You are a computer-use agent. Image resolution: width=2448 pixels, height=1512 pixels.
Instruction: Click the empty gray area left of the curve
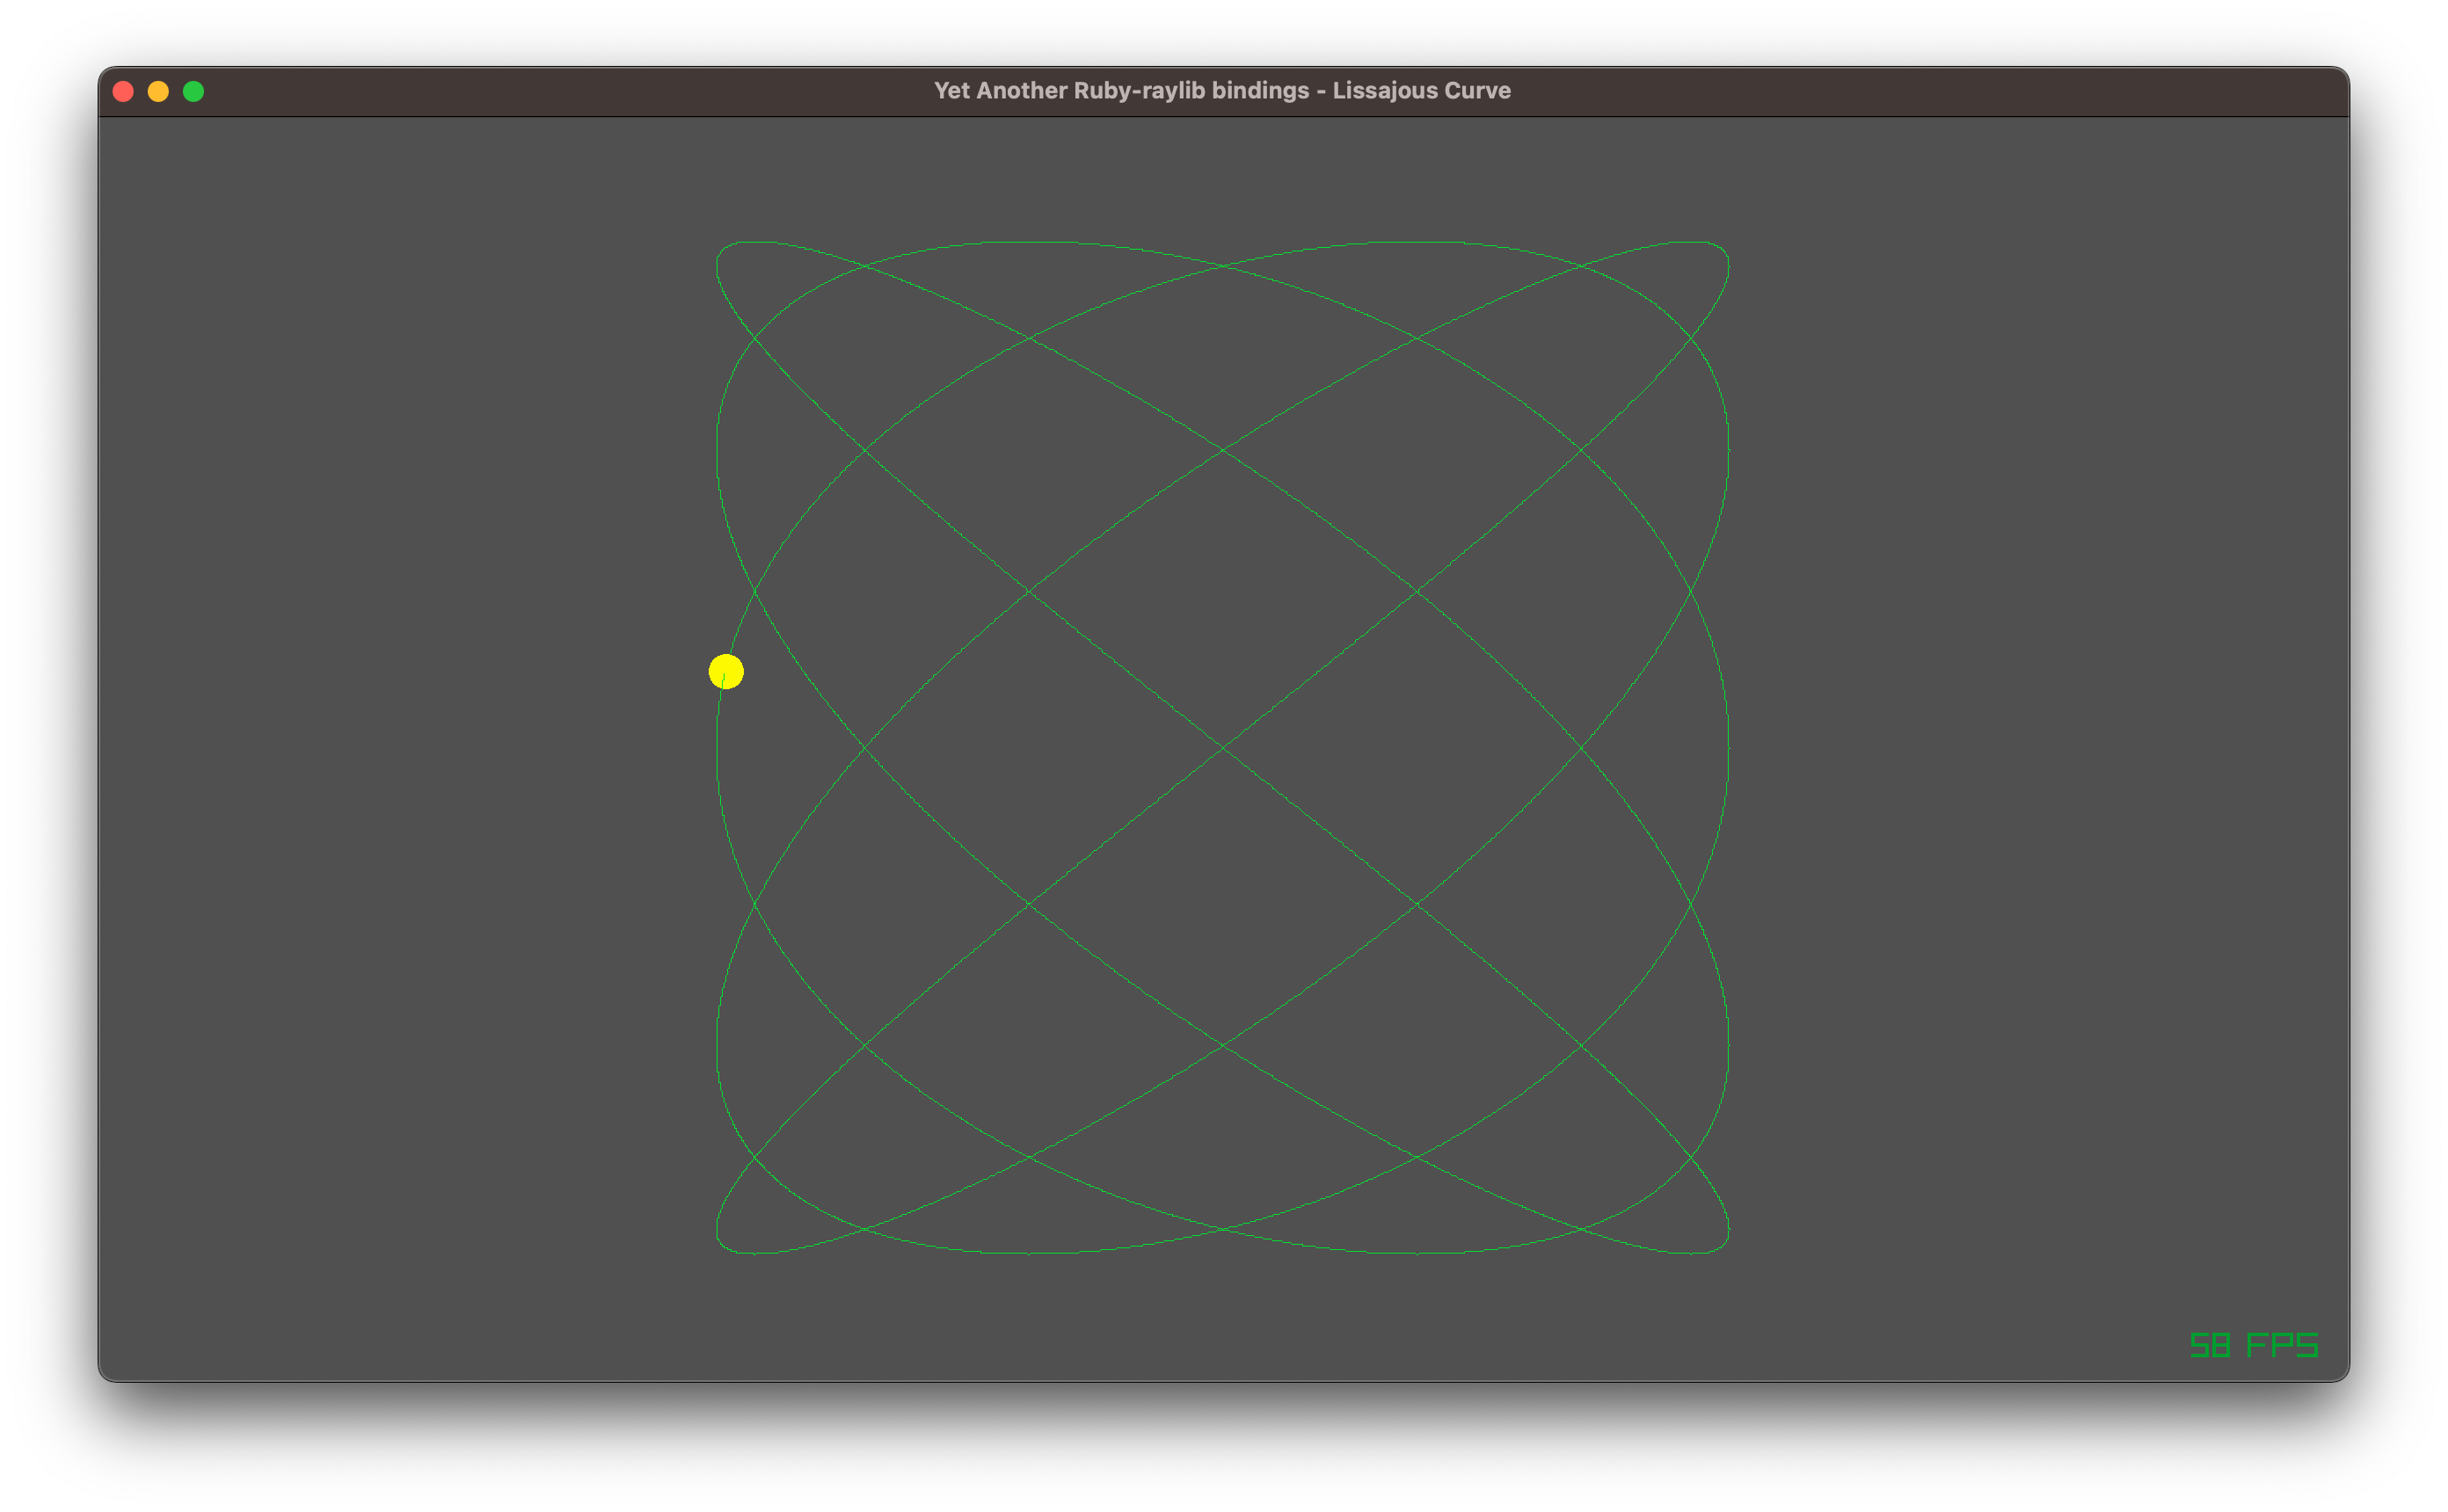(400, 750)
